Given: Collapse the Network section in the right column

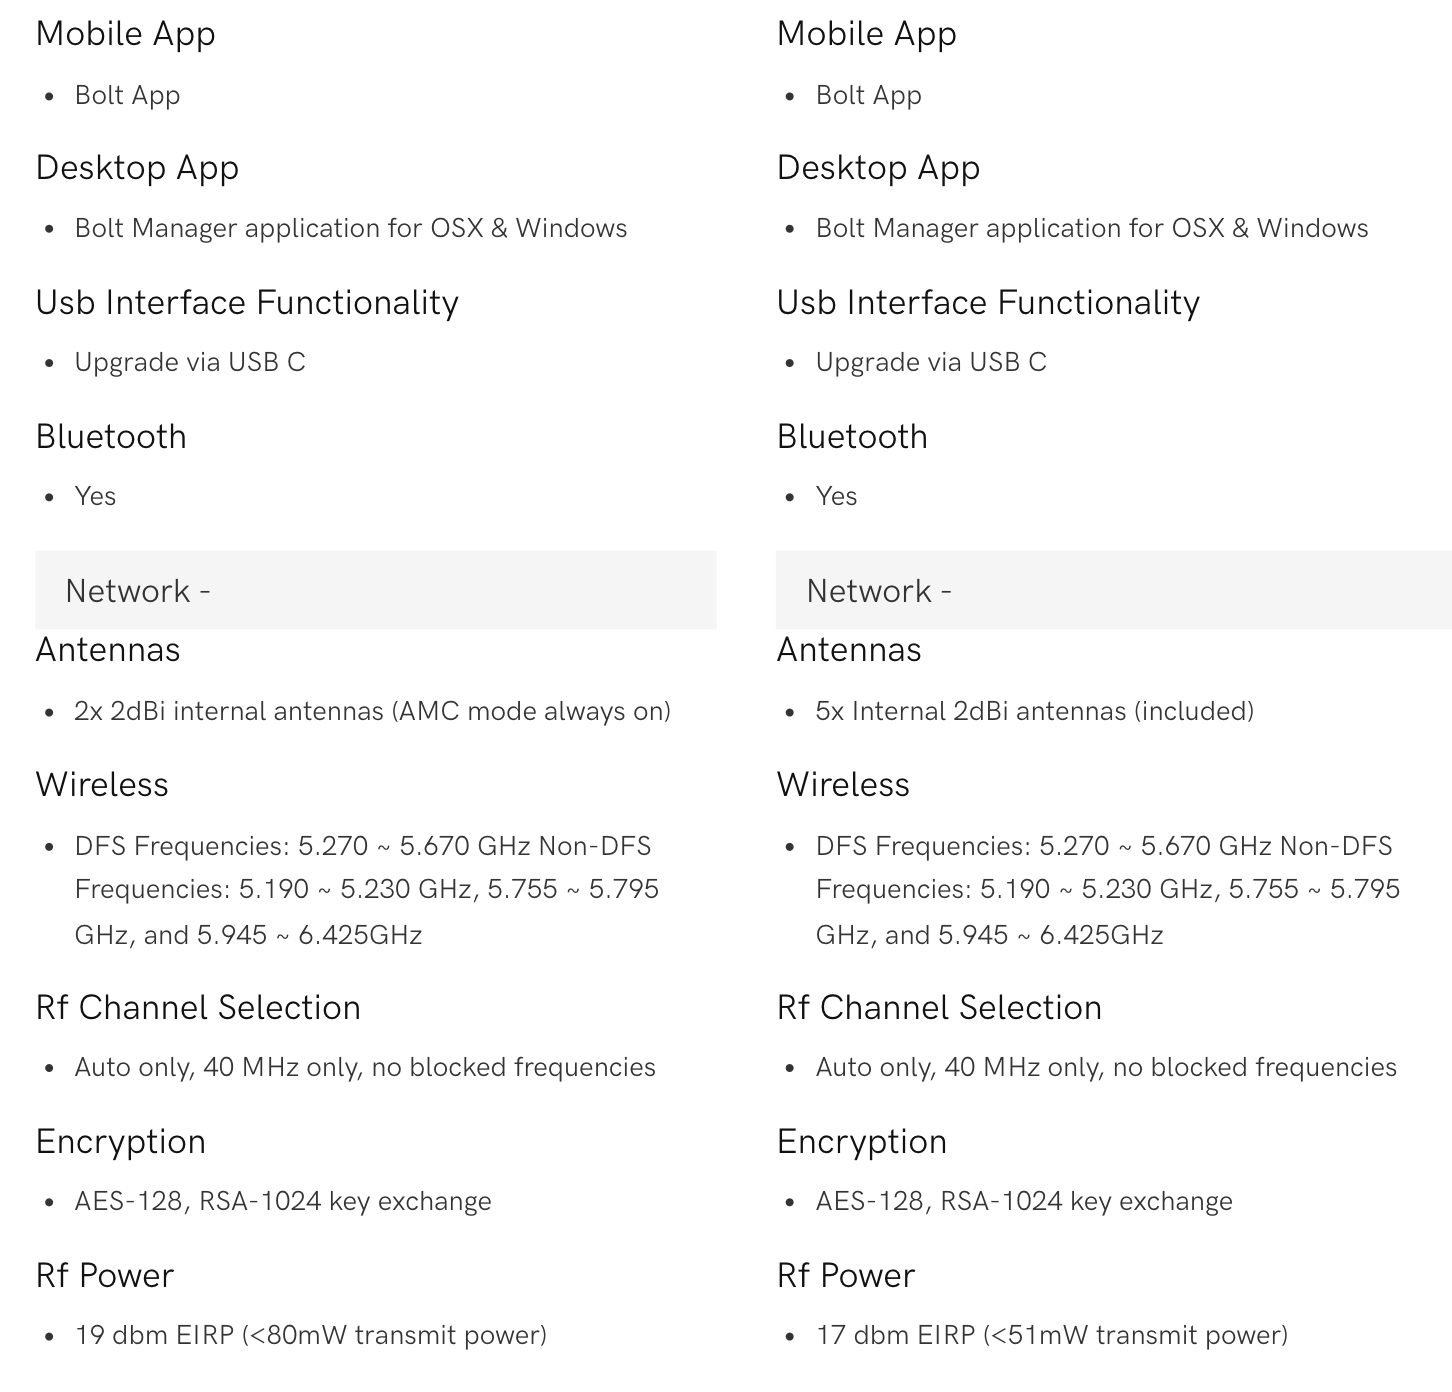Looking at the screenshot, I should (x=879, y=591).
